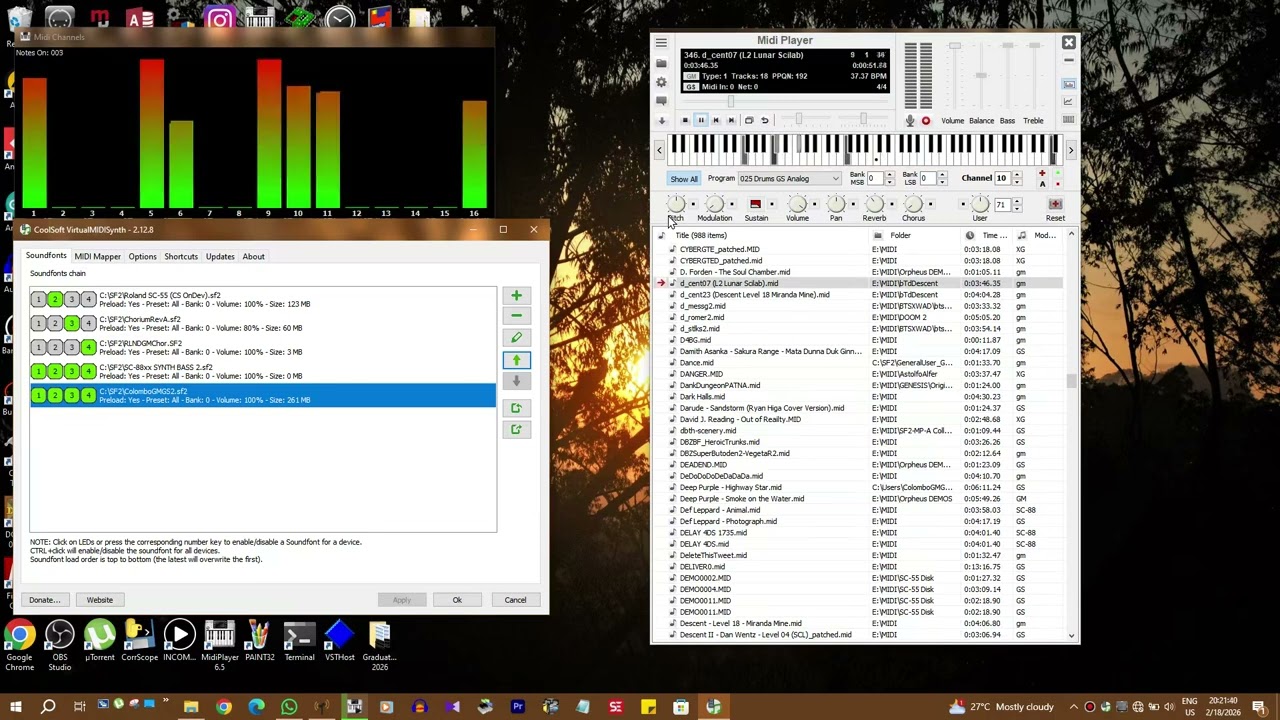The width and height of the screenshot is (1280, 720).
Task: Open the Shortcuts tab
Action: 181,256
